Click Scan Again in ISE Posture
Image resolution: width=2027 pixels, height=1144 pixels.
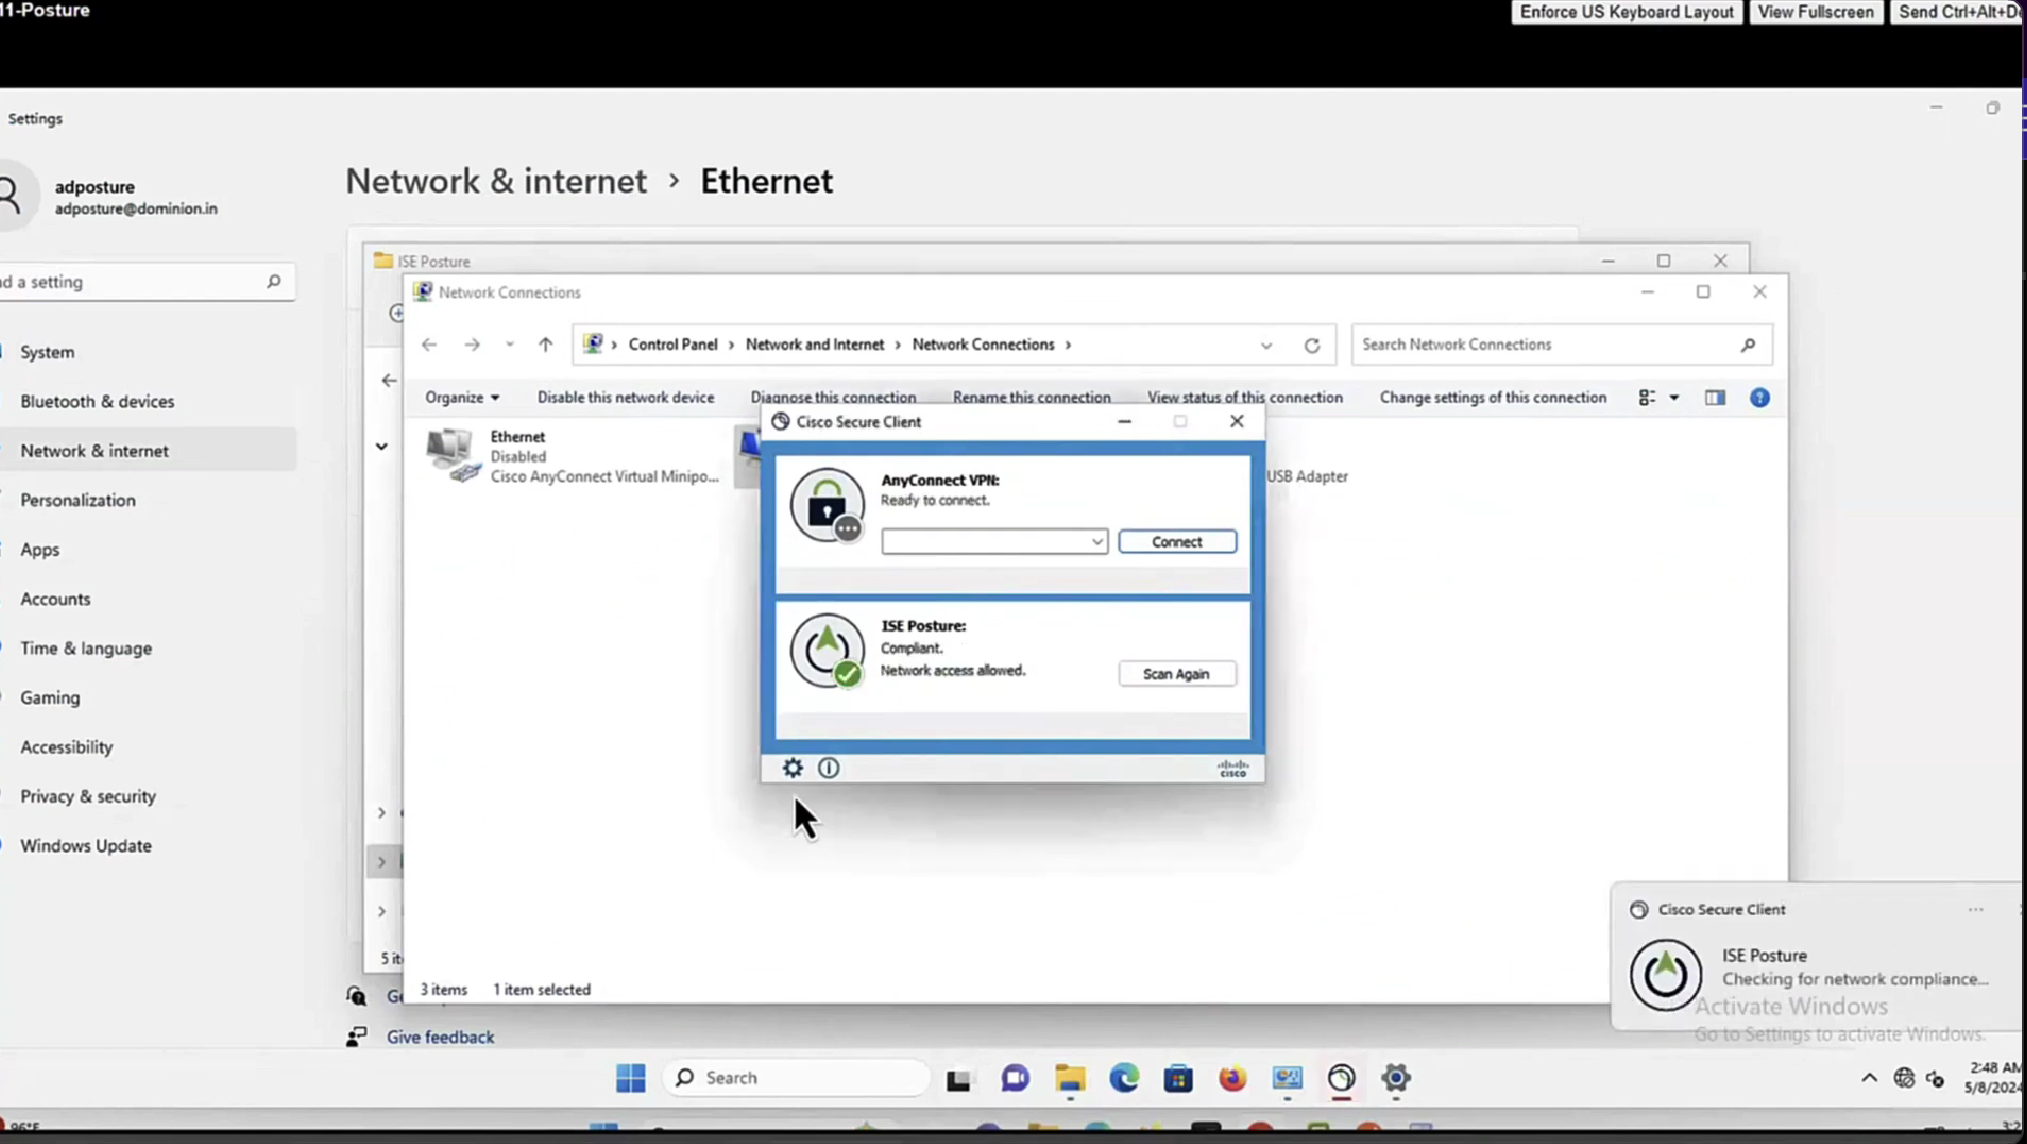pyautogui.click(x=1176, y=674)
